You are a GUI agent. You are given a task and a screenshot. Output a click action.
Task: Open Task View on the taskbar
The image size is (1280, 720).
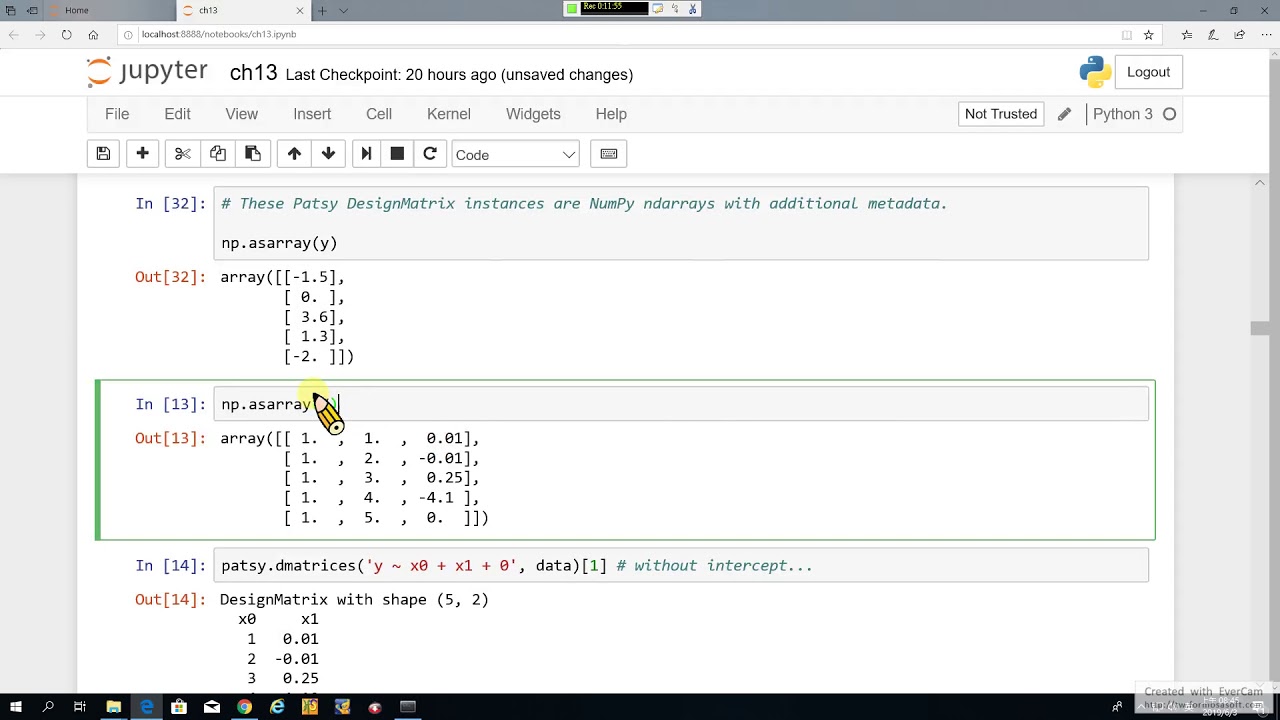80,707
